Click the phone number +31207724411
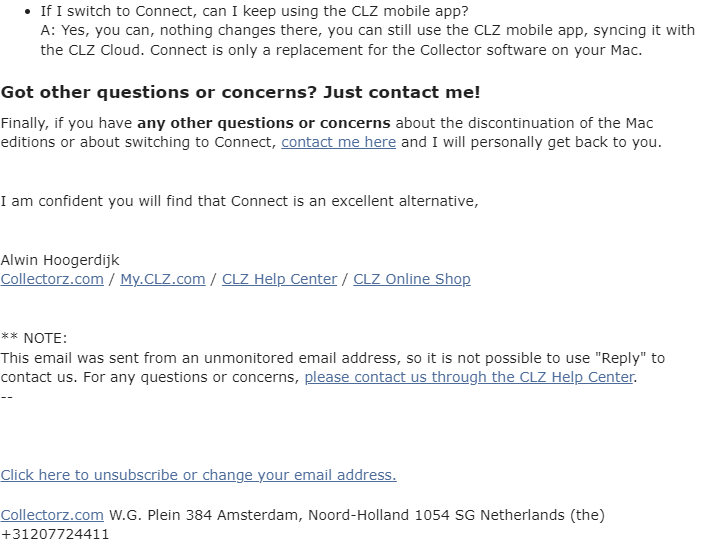This screenshot has height=557, width=704. 55,535
